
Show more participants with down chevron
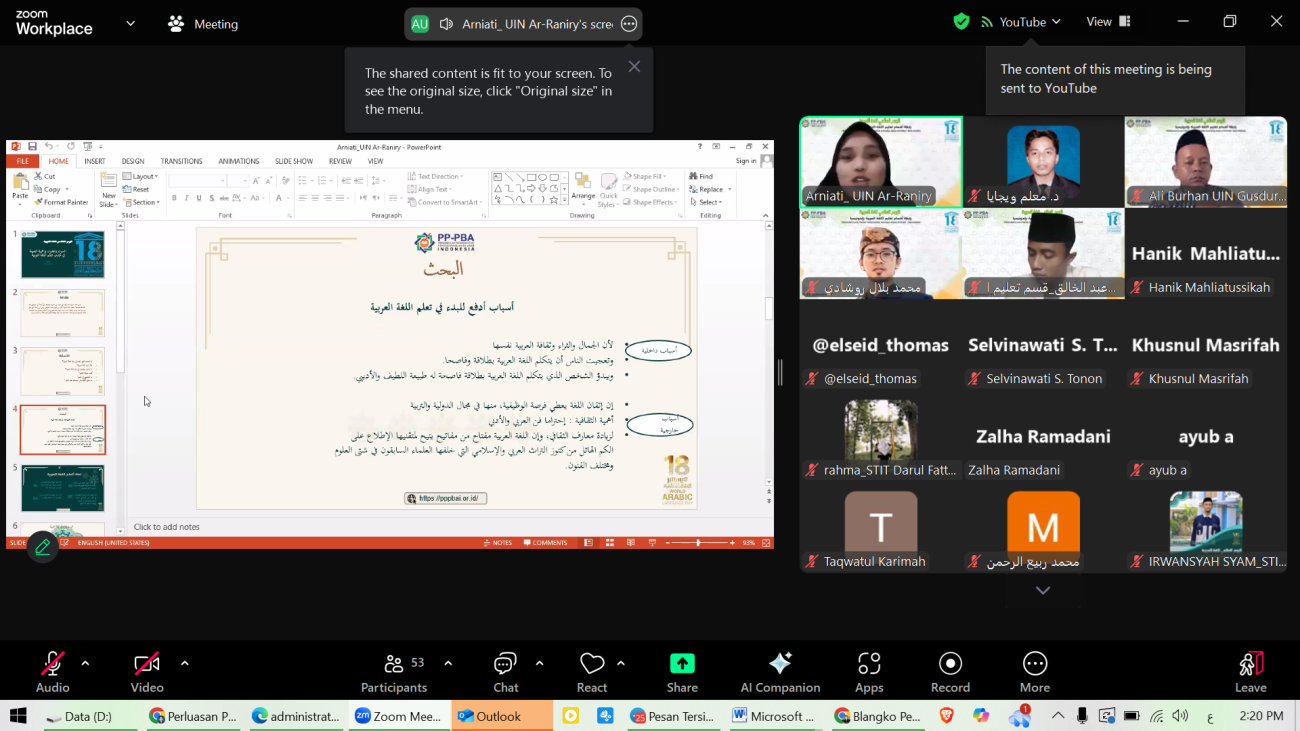[x=1042, y=591]
